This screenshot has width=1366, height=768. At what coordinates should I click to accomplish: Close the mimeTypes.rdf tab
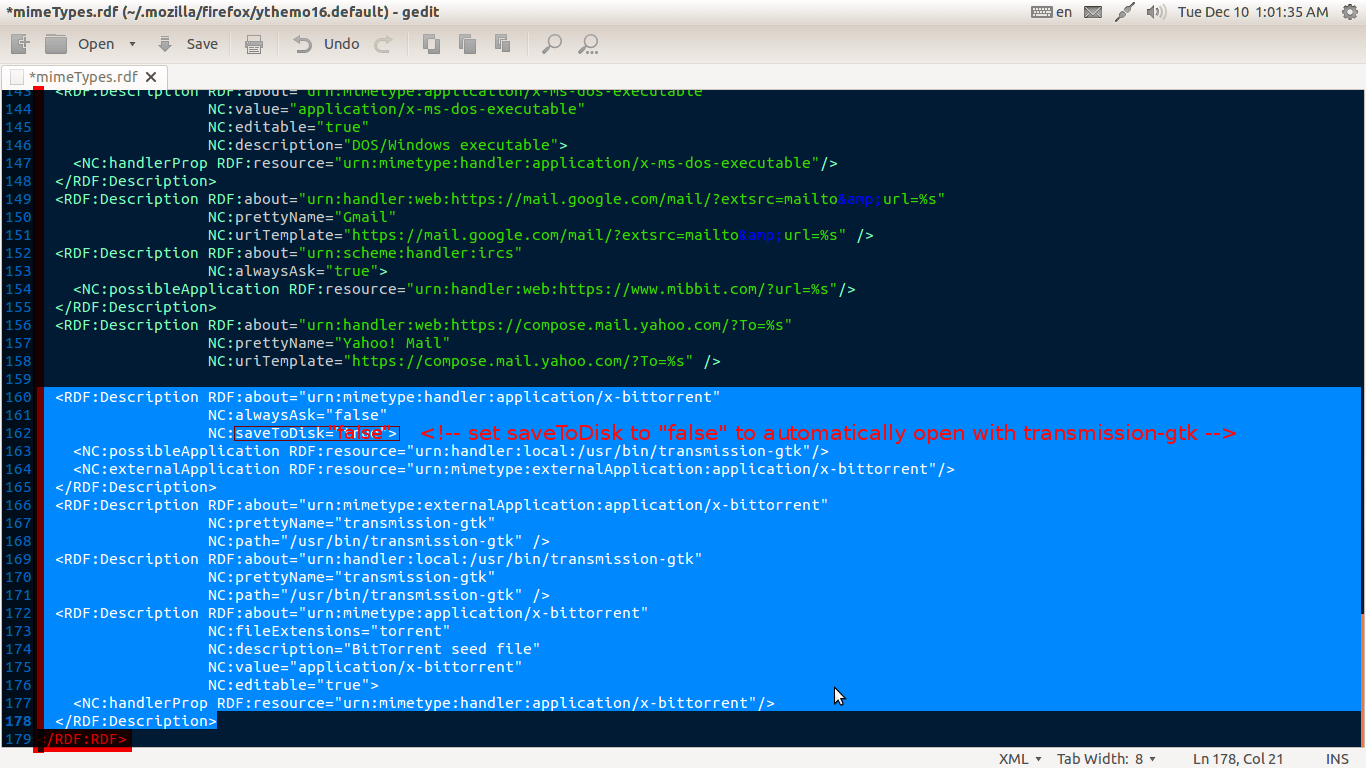pos(151,77)
